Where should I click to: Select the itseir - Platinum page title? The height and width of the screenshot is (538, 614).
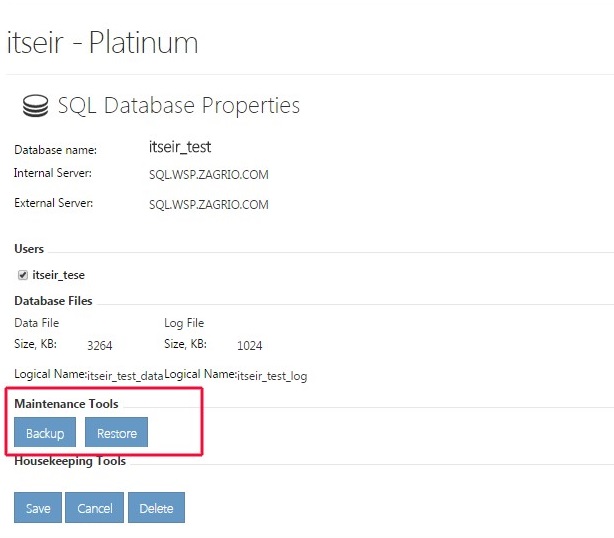pos(103,42)
